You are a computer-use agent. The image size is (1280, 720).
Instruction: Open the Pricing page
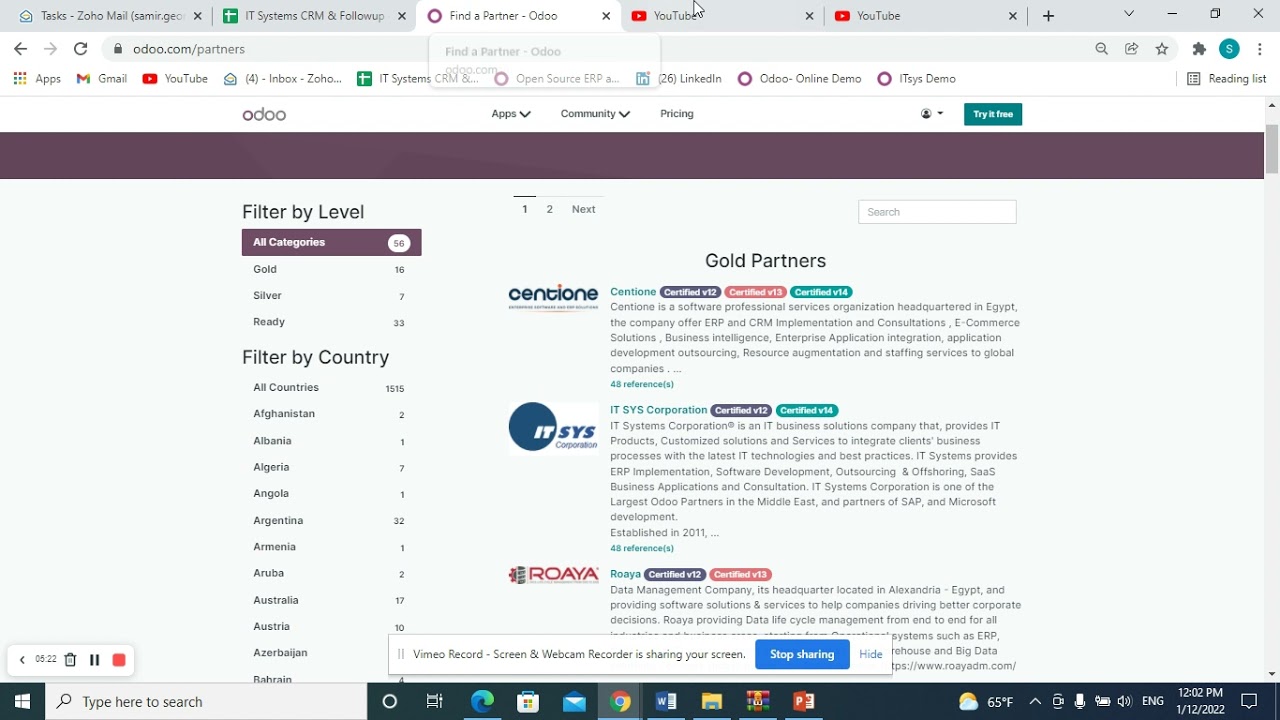coord(677,114)
